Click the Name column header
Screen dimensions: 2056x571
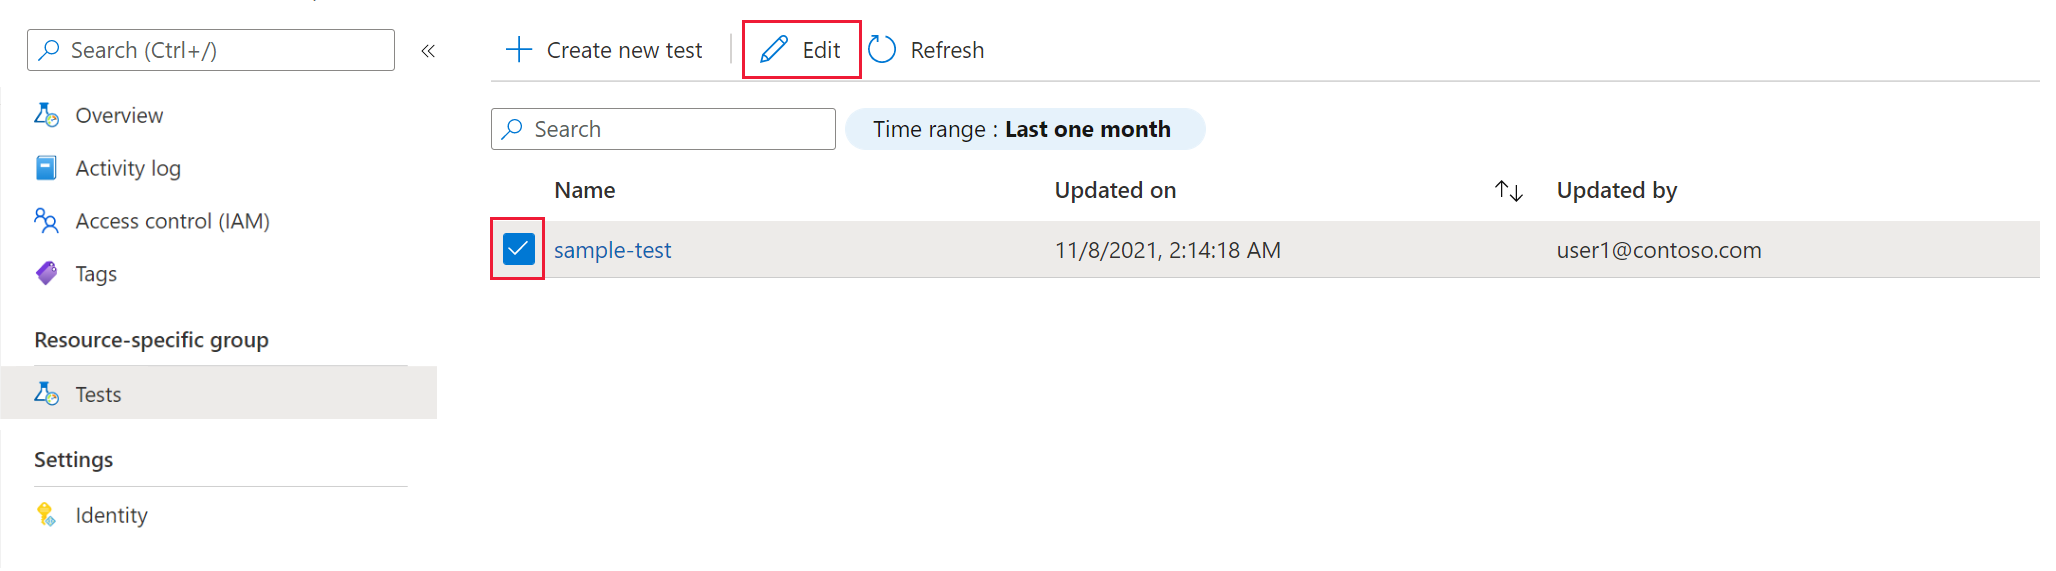coord(585,190)
